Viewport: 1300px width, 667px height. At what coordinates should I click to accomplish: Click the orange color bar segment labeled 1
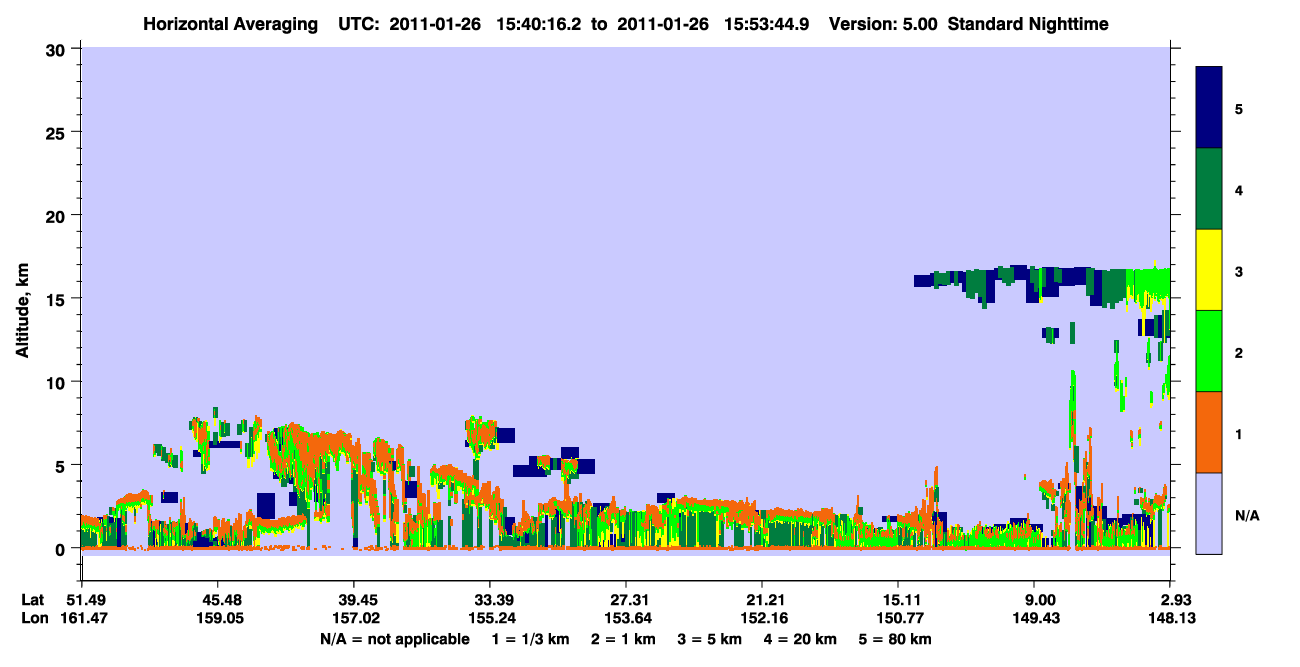pyautogui.click(x=1209, y=432)
